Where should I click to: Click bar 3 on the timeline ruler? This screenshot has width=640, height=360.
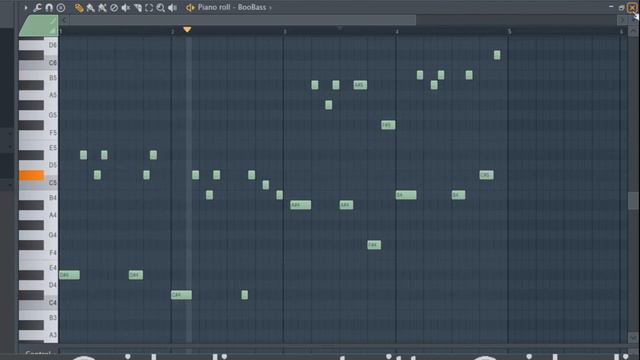[x=285, y=31]
